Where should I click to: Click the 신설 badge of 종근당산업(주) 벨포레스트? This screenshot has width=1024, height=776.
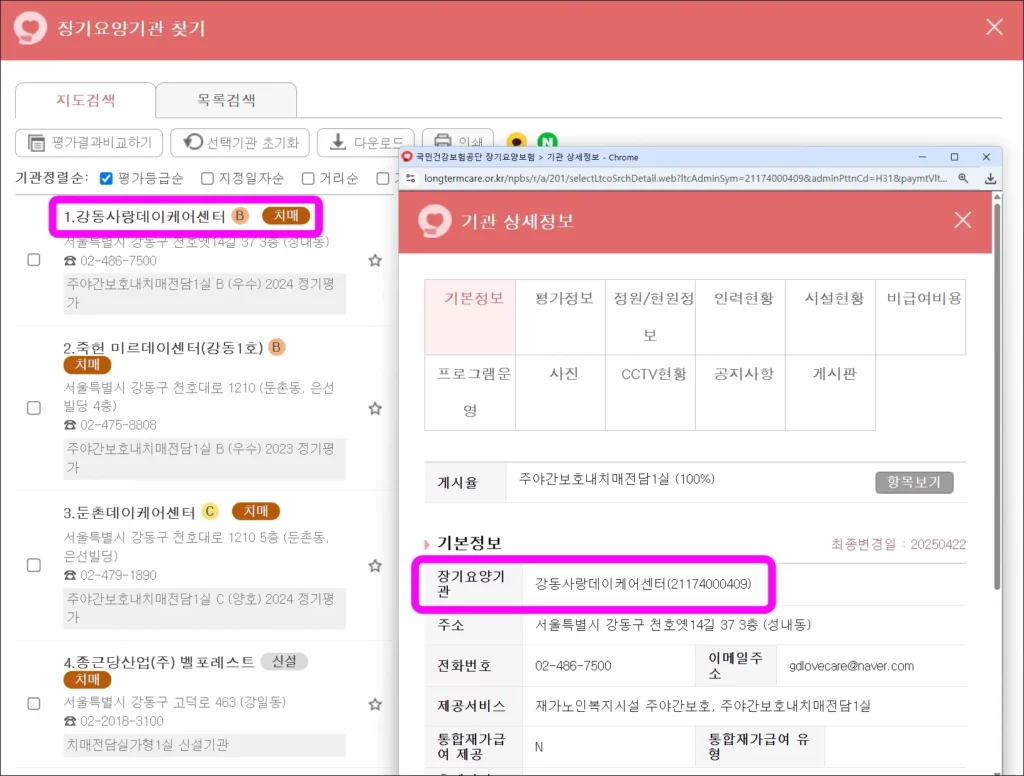pyautogui.click(x=284, y=661)
